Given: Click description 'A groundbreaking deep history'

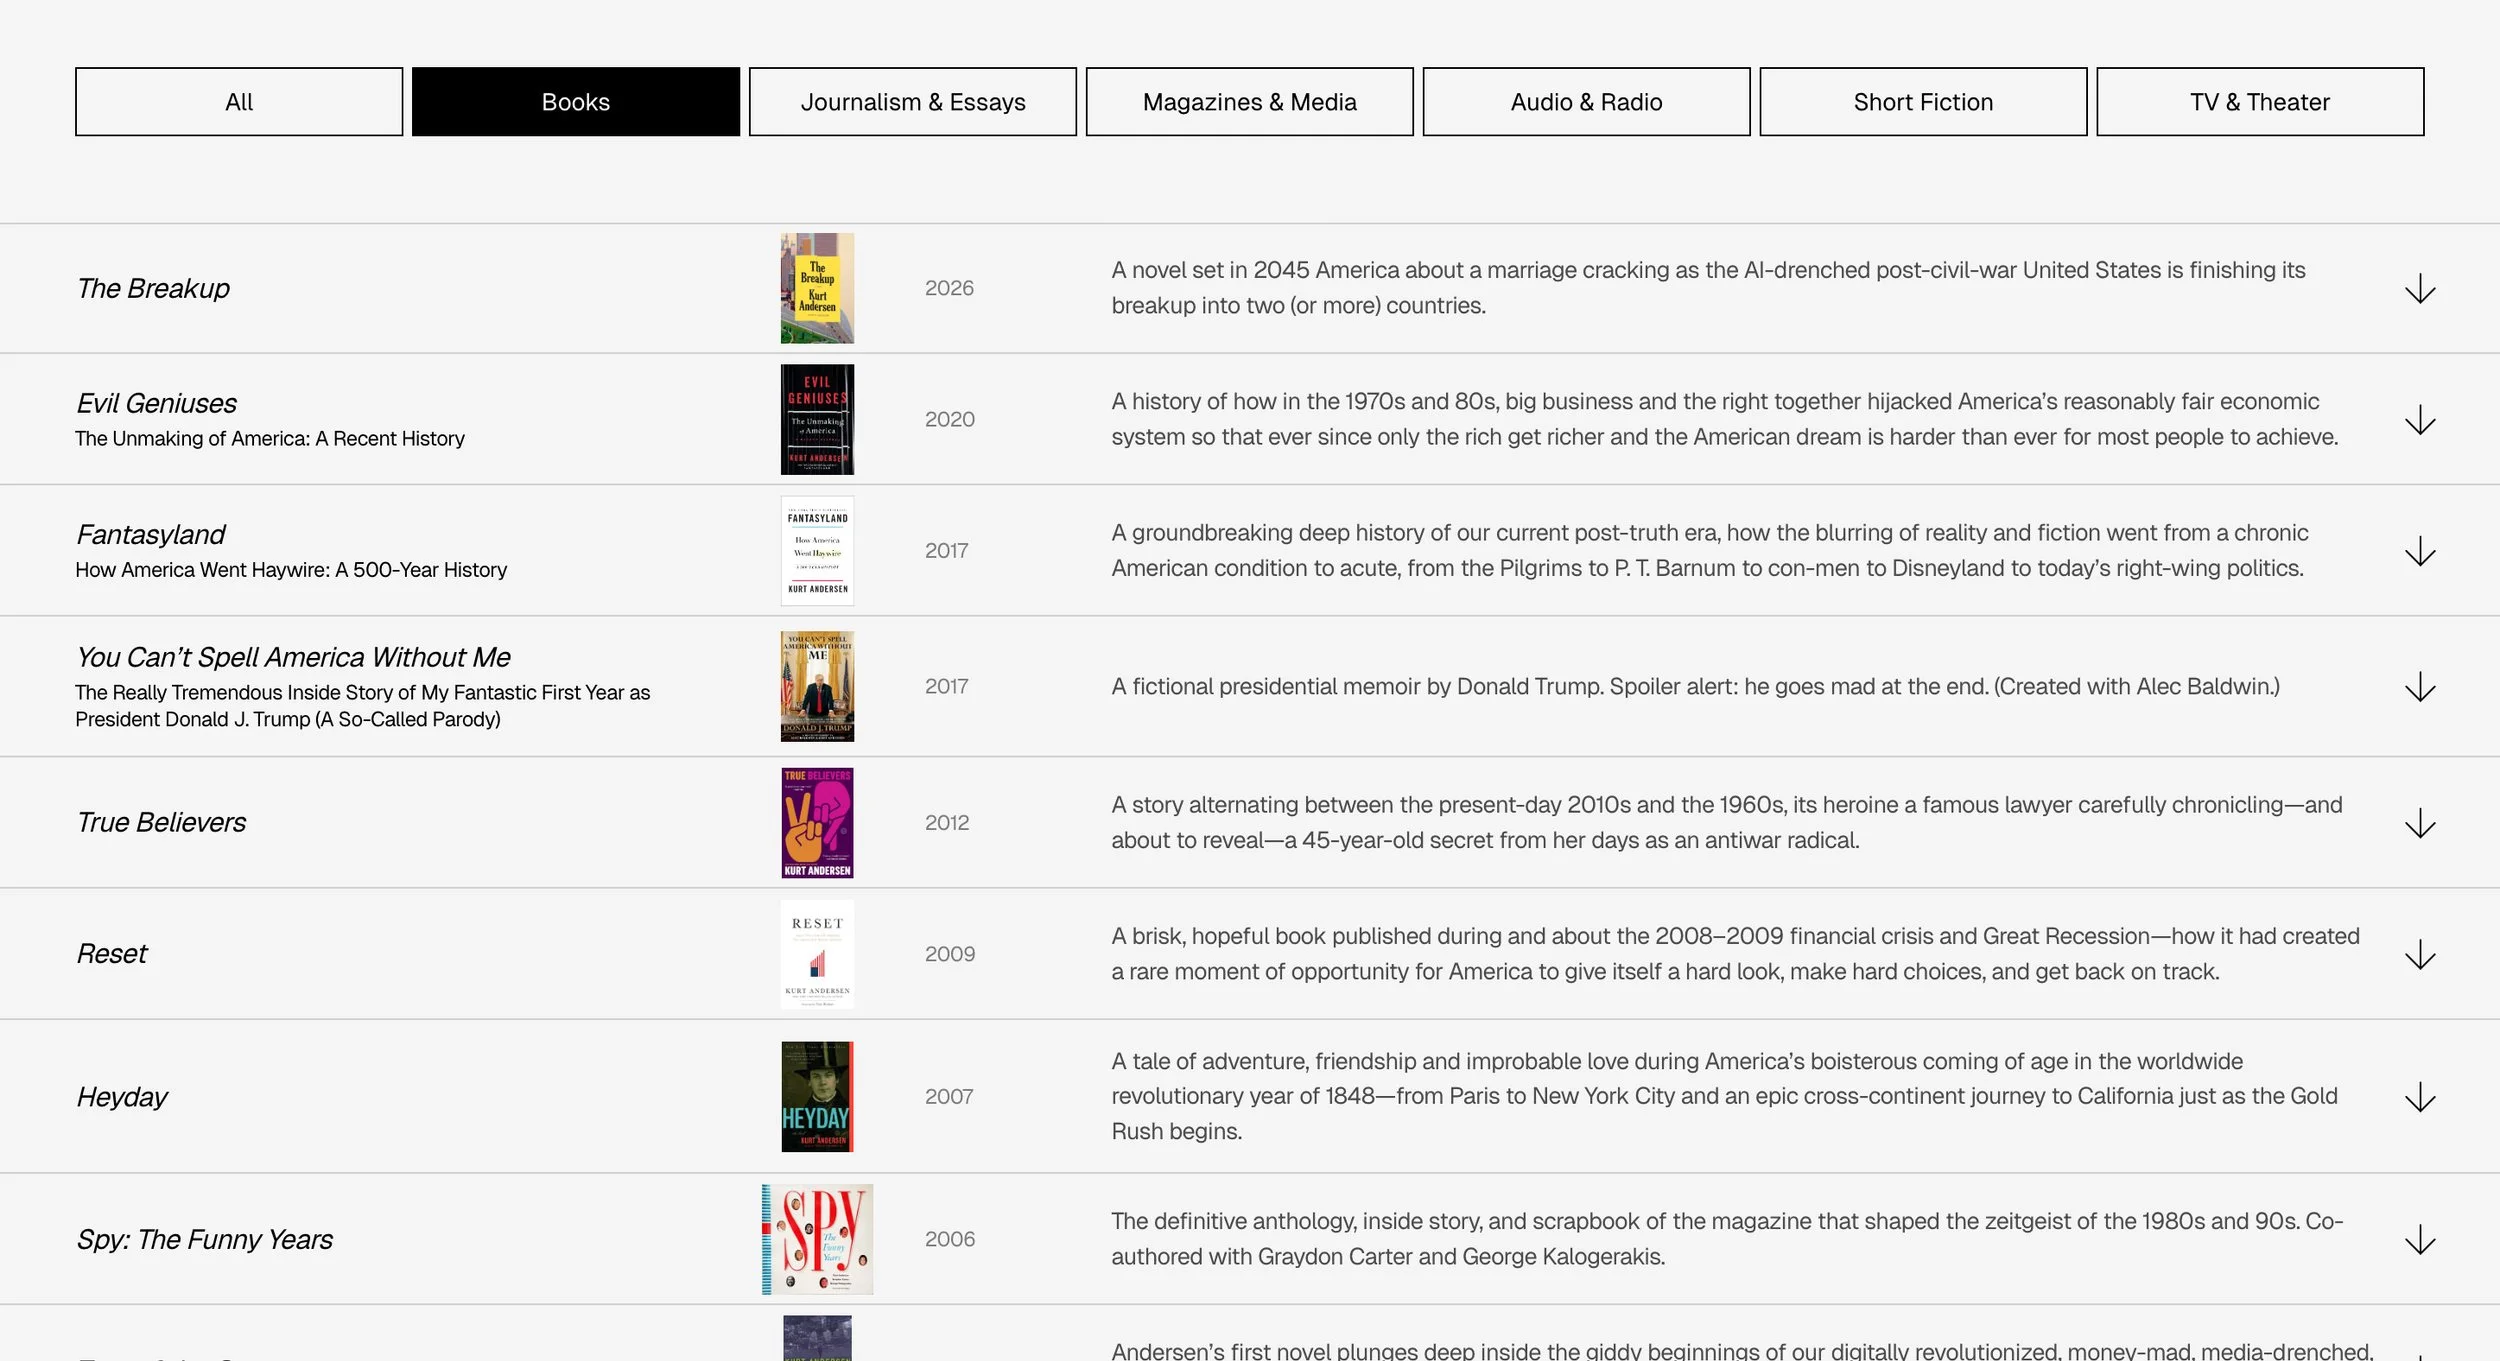Looking at the screenshot, I should (x=1710, y=550).
